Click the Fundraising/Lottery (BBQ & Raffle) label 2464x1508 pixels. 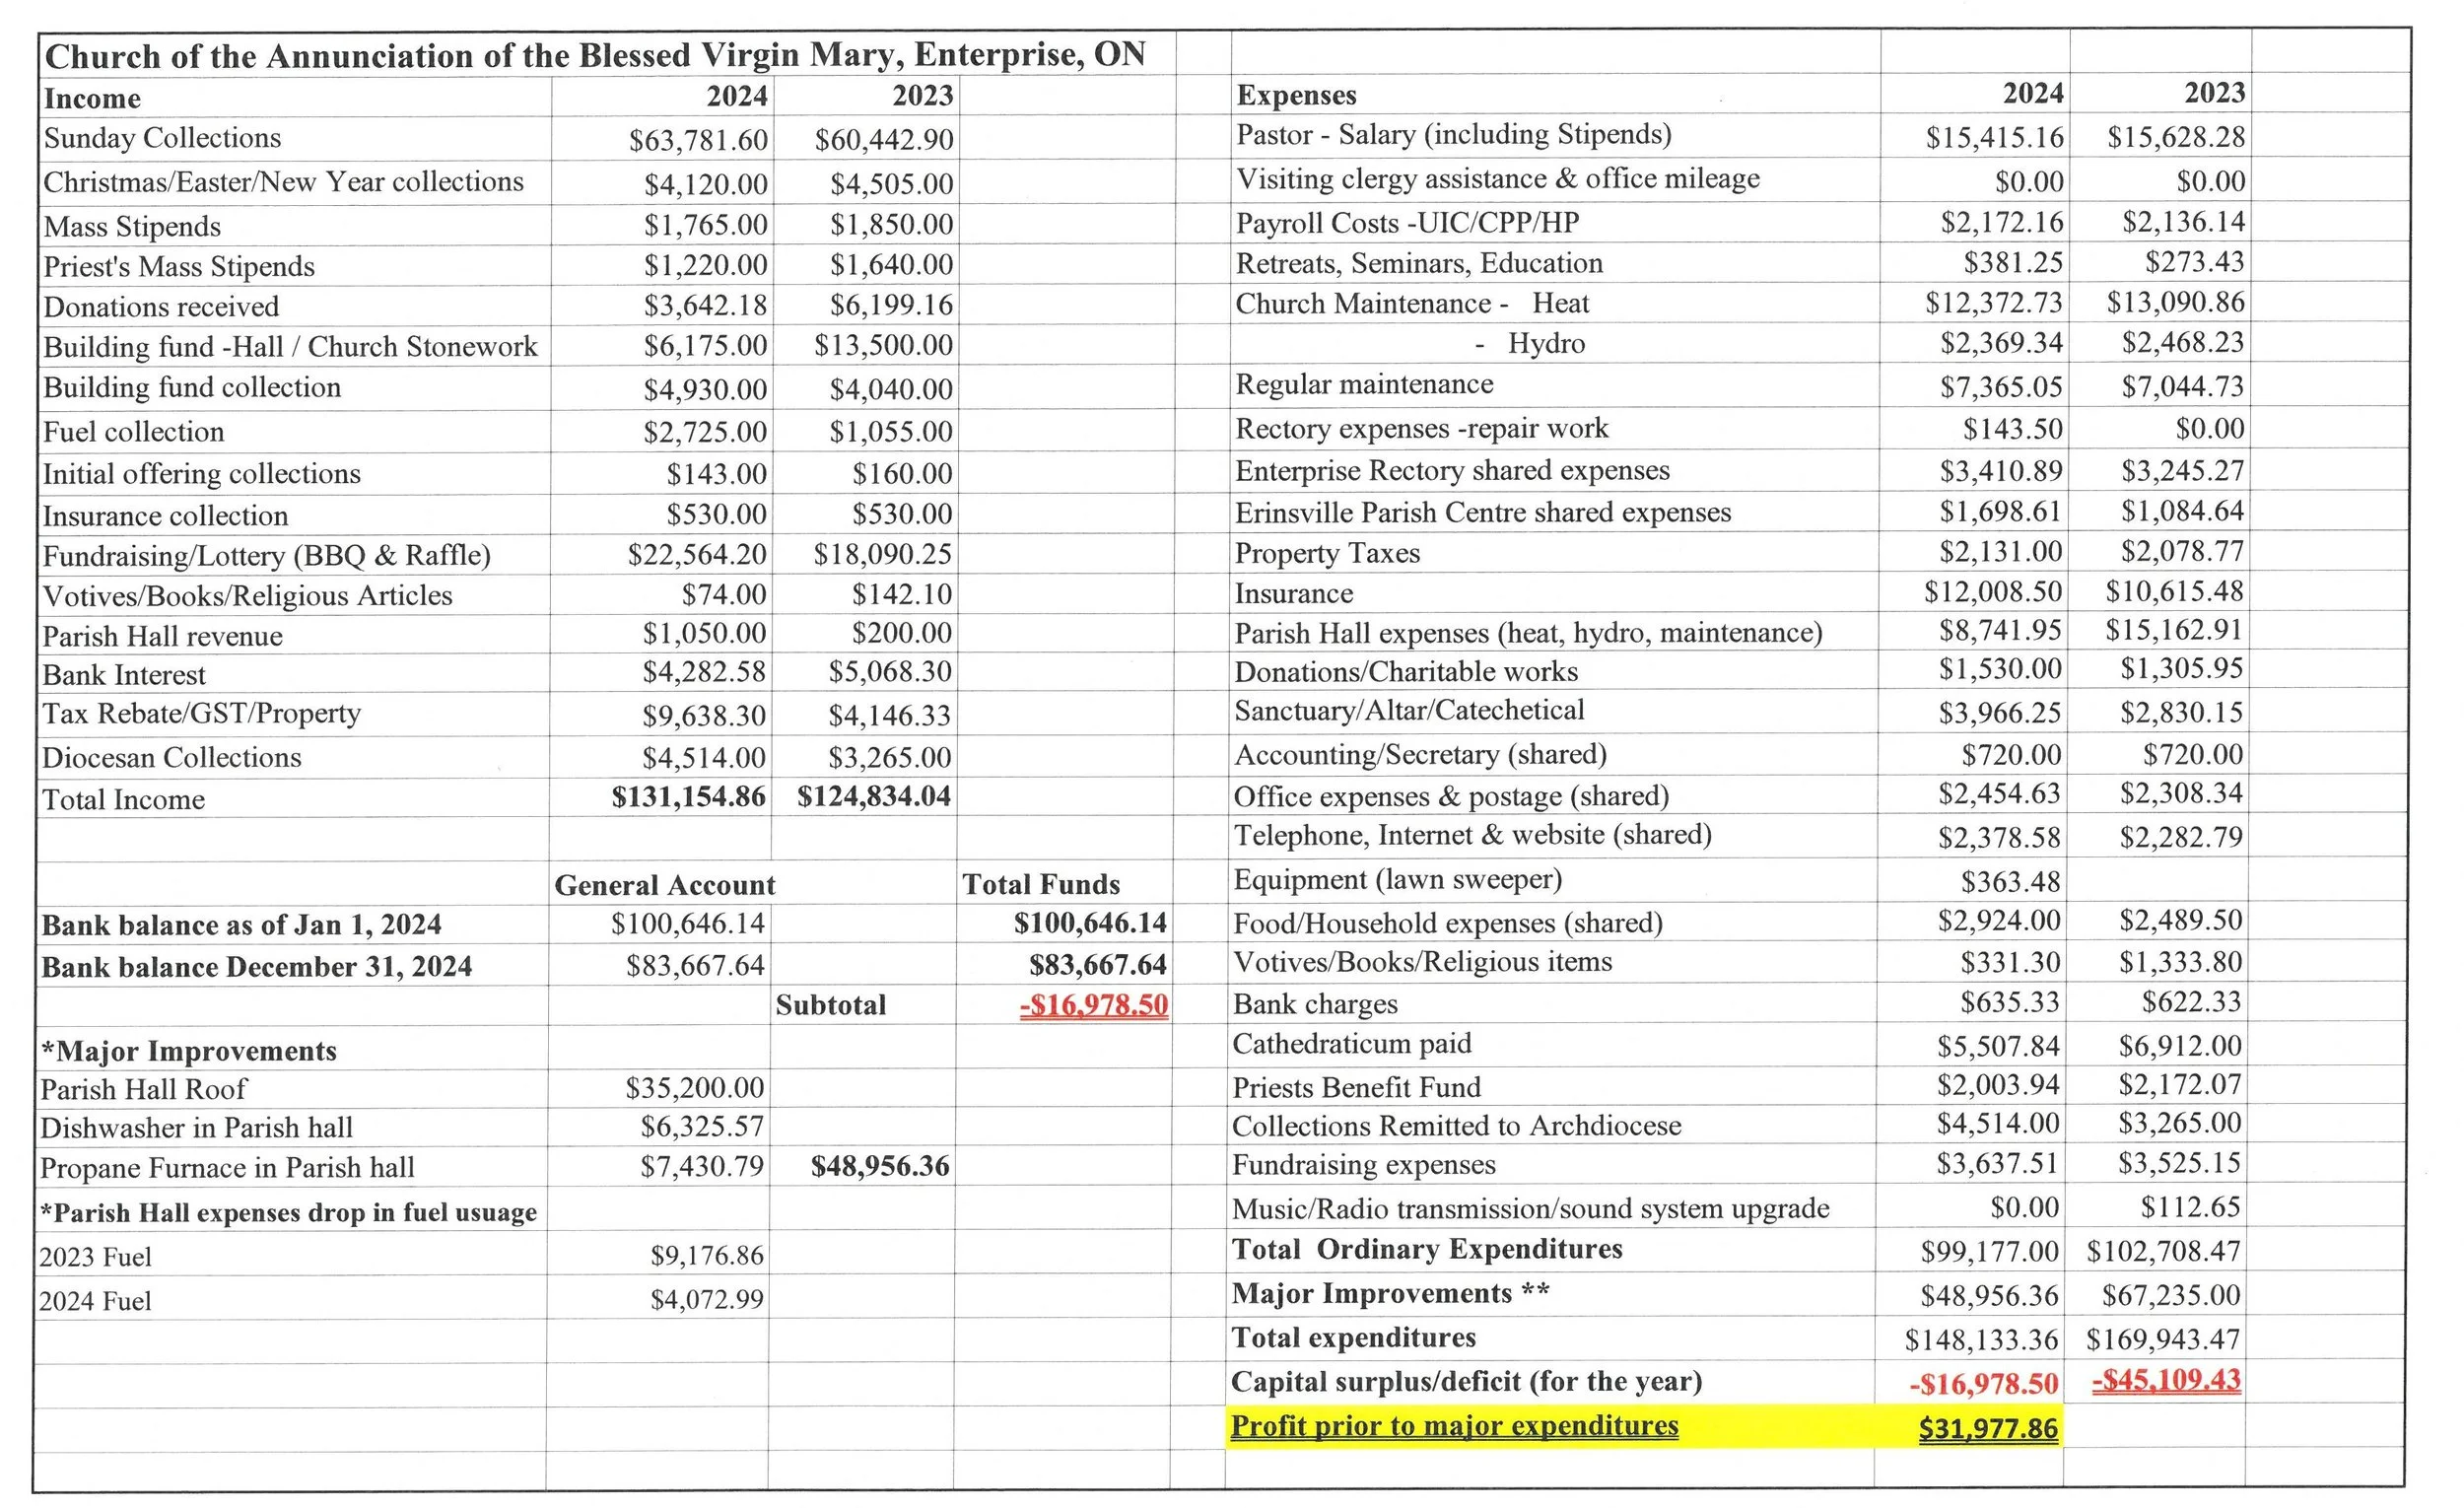266,555
